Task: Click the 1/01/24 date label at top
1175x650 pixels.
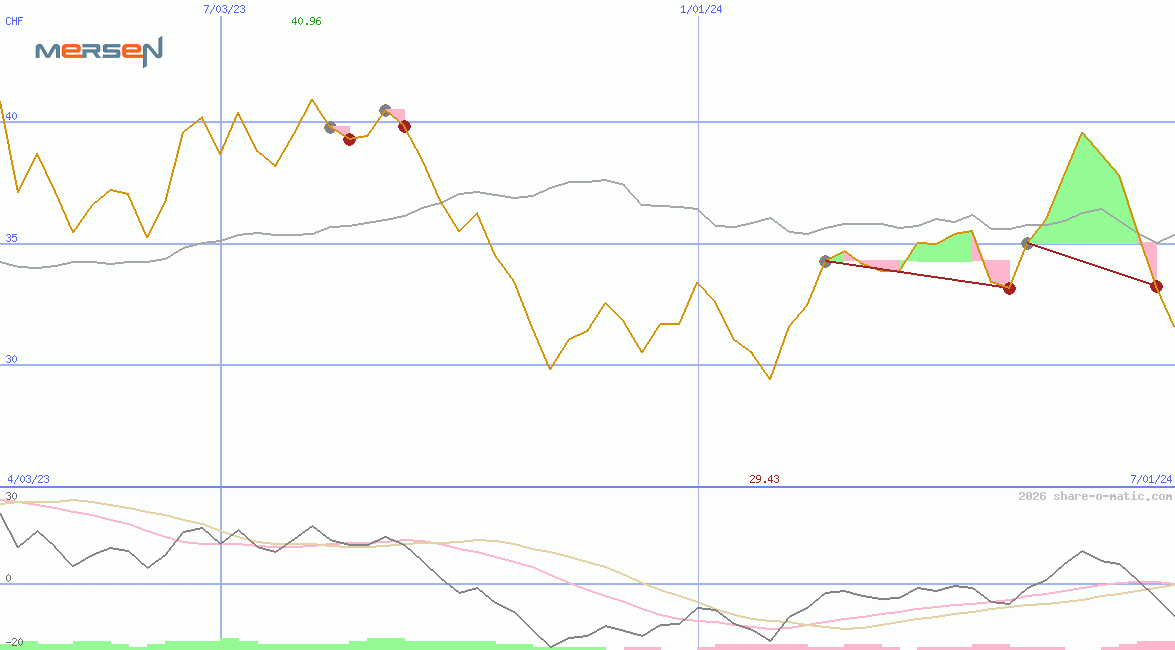Action: (x=701, y=8)
